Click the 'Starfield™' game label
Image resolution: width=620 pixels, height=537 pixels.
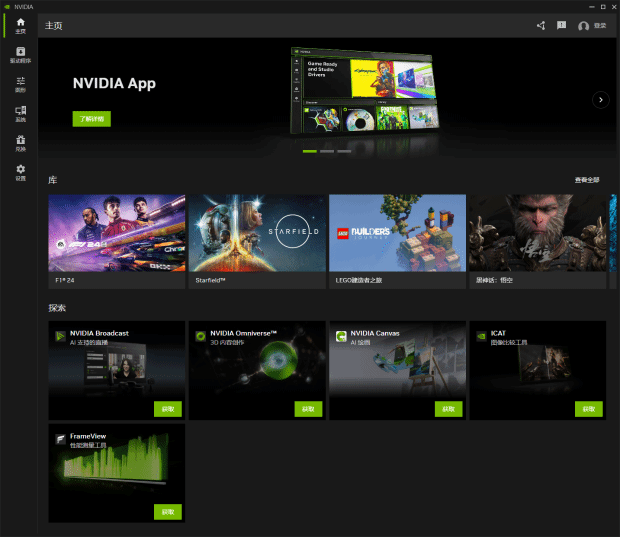(x=210, y=280)
